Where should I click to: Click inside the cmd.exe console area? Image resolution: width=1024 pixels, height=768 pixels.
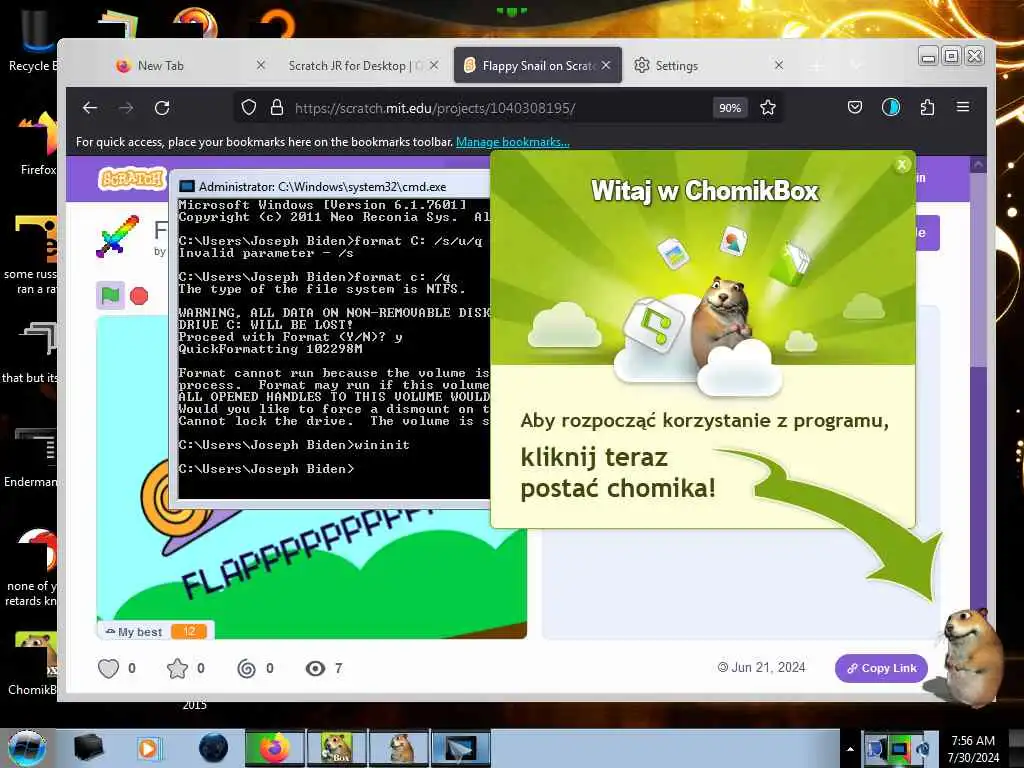334,347
